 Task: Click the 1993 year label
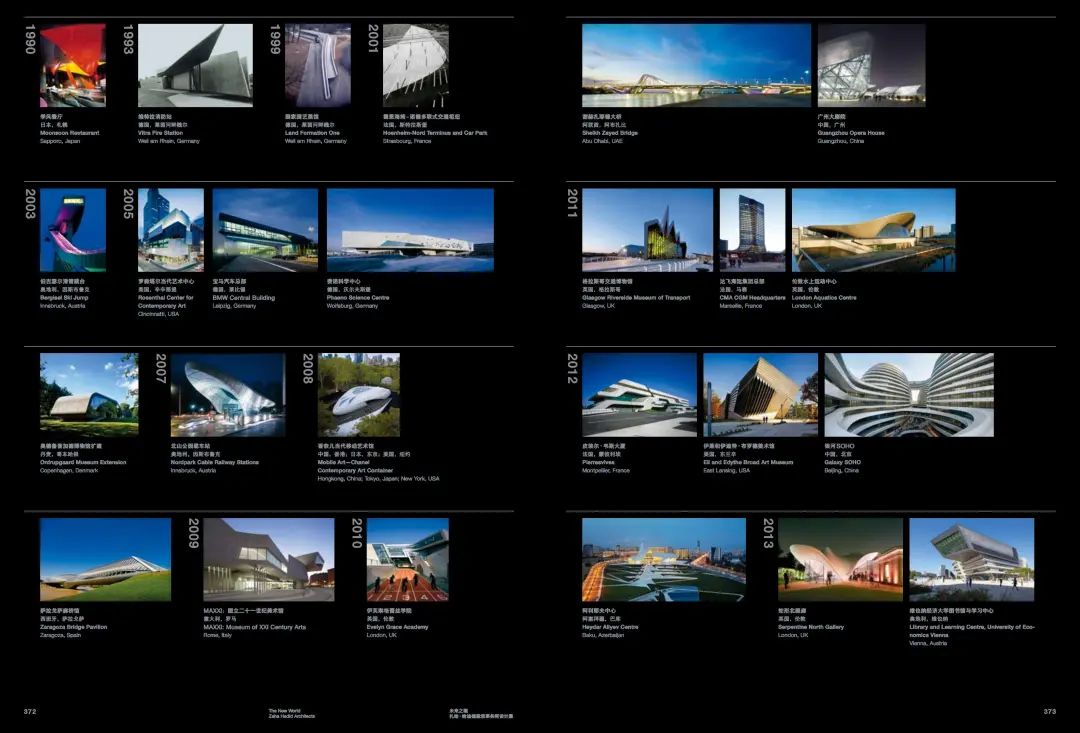(128, 39)
